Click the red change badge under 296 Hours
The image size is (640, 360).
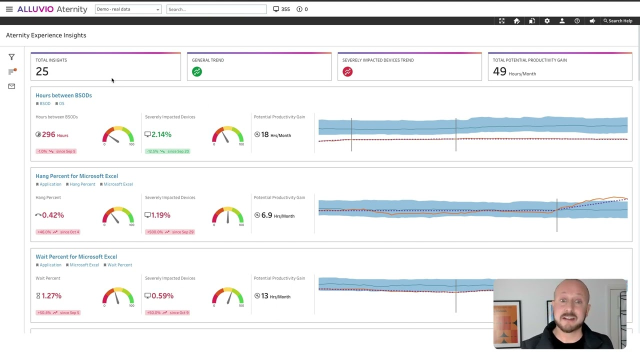pos(56,151)
